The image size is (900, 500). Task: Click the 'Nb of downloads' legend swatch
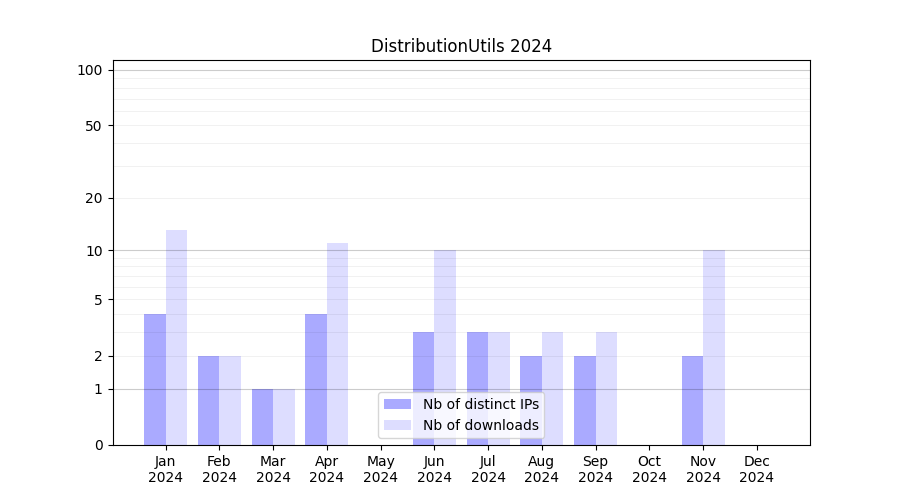point(397,425)
